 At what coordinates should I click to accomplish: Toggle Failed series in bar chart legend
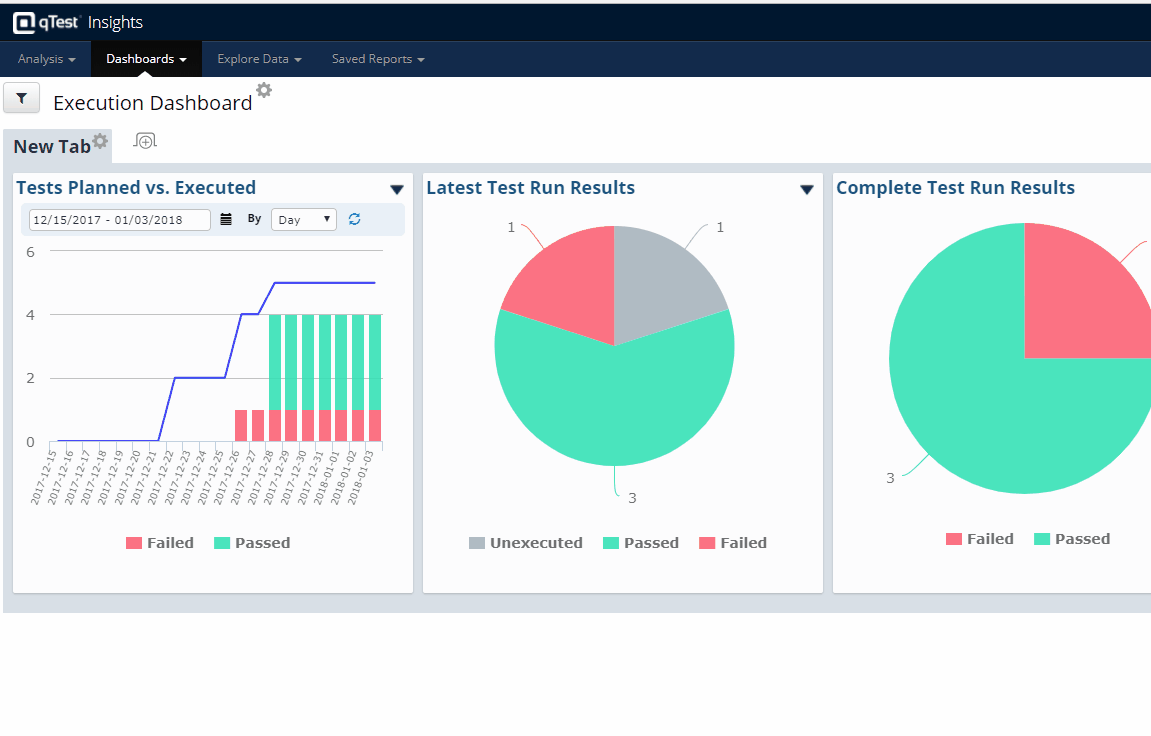[160, 543]
